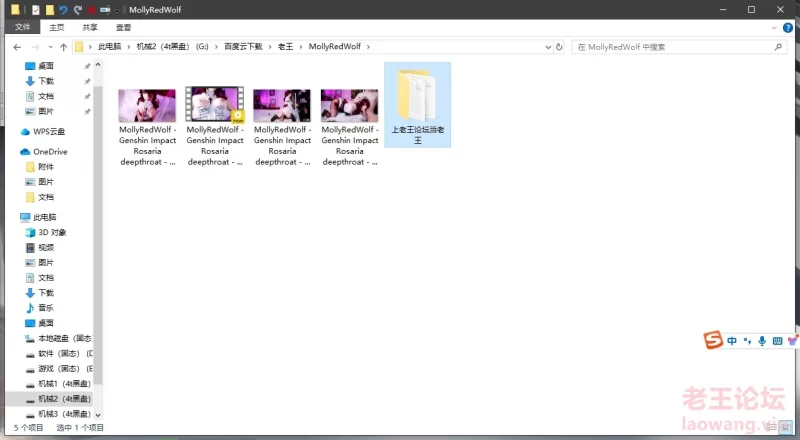
Task: Go back with the Back arrow
Action: [x=17, y=47]
